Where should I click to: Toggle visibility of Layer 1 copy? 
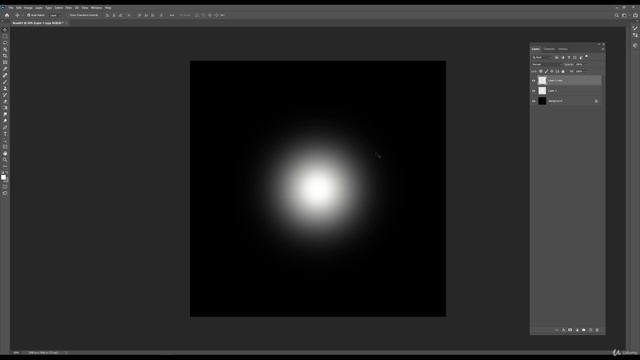click(533, 80)
